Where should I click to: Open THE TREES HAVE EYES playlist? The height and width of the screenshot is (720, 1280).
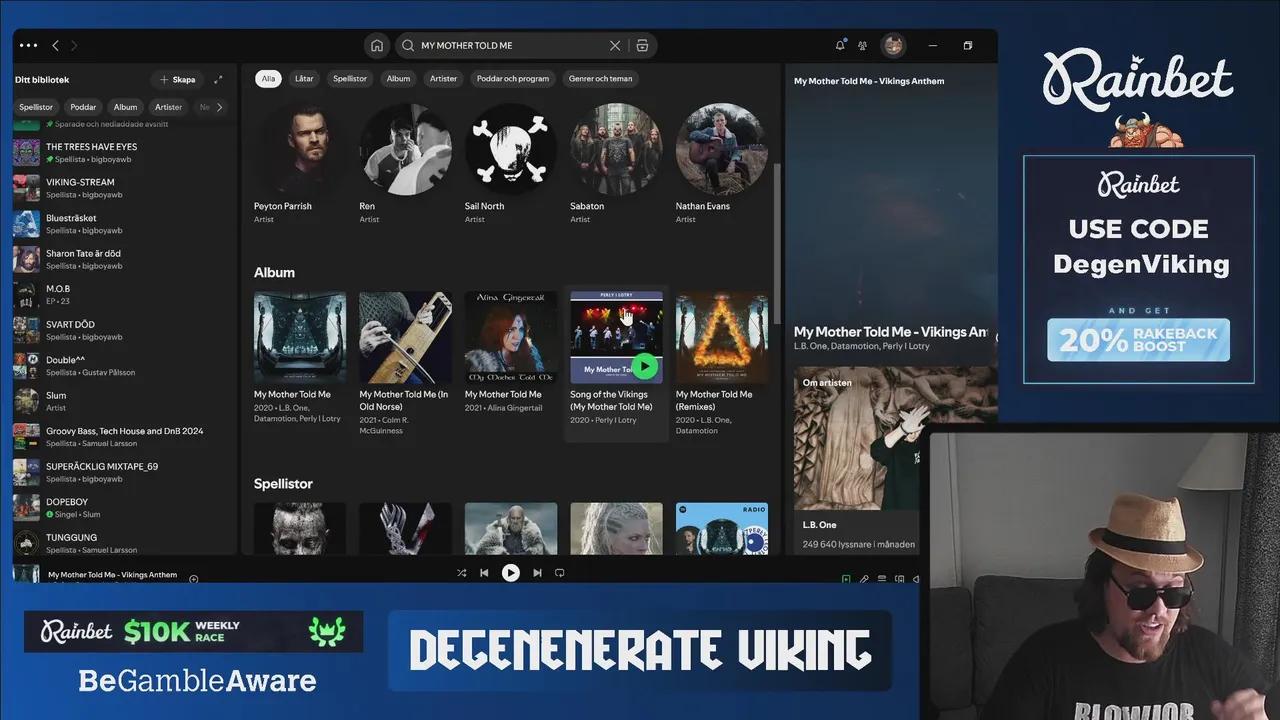pyautogui.click(x=125, y=152)
